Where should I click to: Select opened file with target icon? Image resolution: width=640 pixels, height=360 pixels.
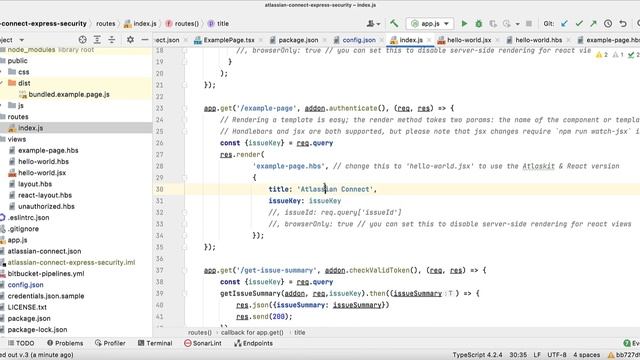82,40
